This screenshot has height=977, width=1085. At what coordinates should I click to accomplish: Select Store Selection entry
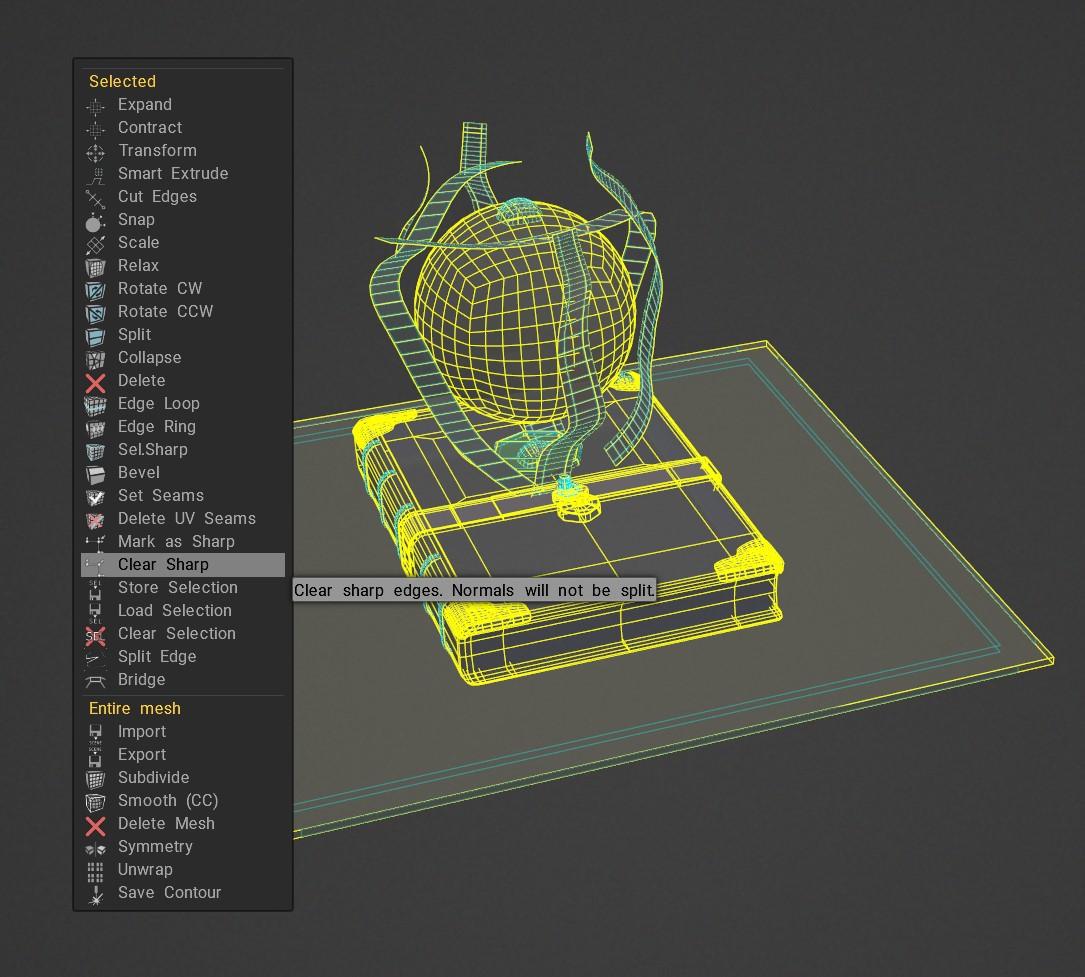(177, 588)
